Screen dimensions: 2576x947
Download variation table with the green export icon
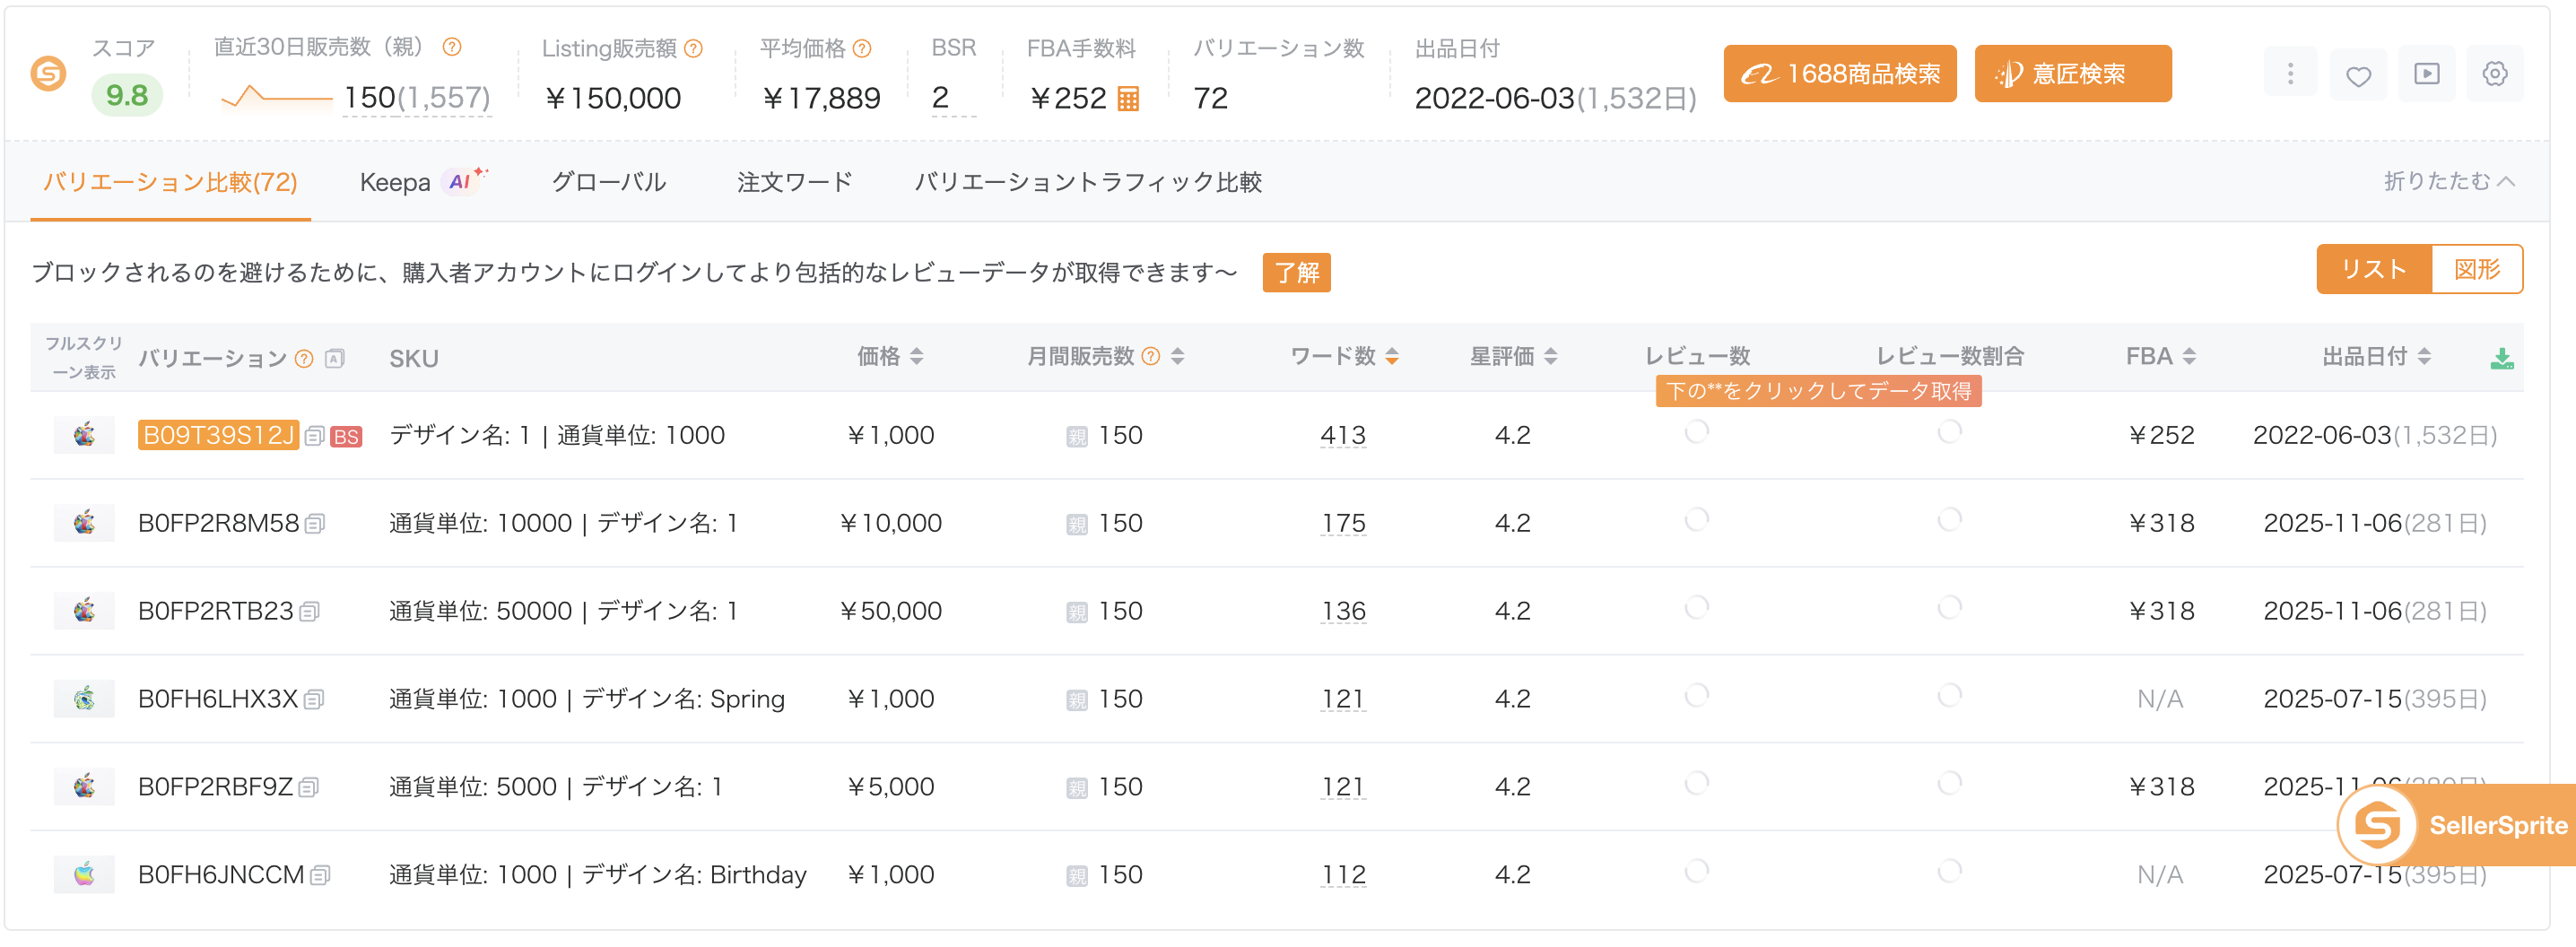[2501, 358]
